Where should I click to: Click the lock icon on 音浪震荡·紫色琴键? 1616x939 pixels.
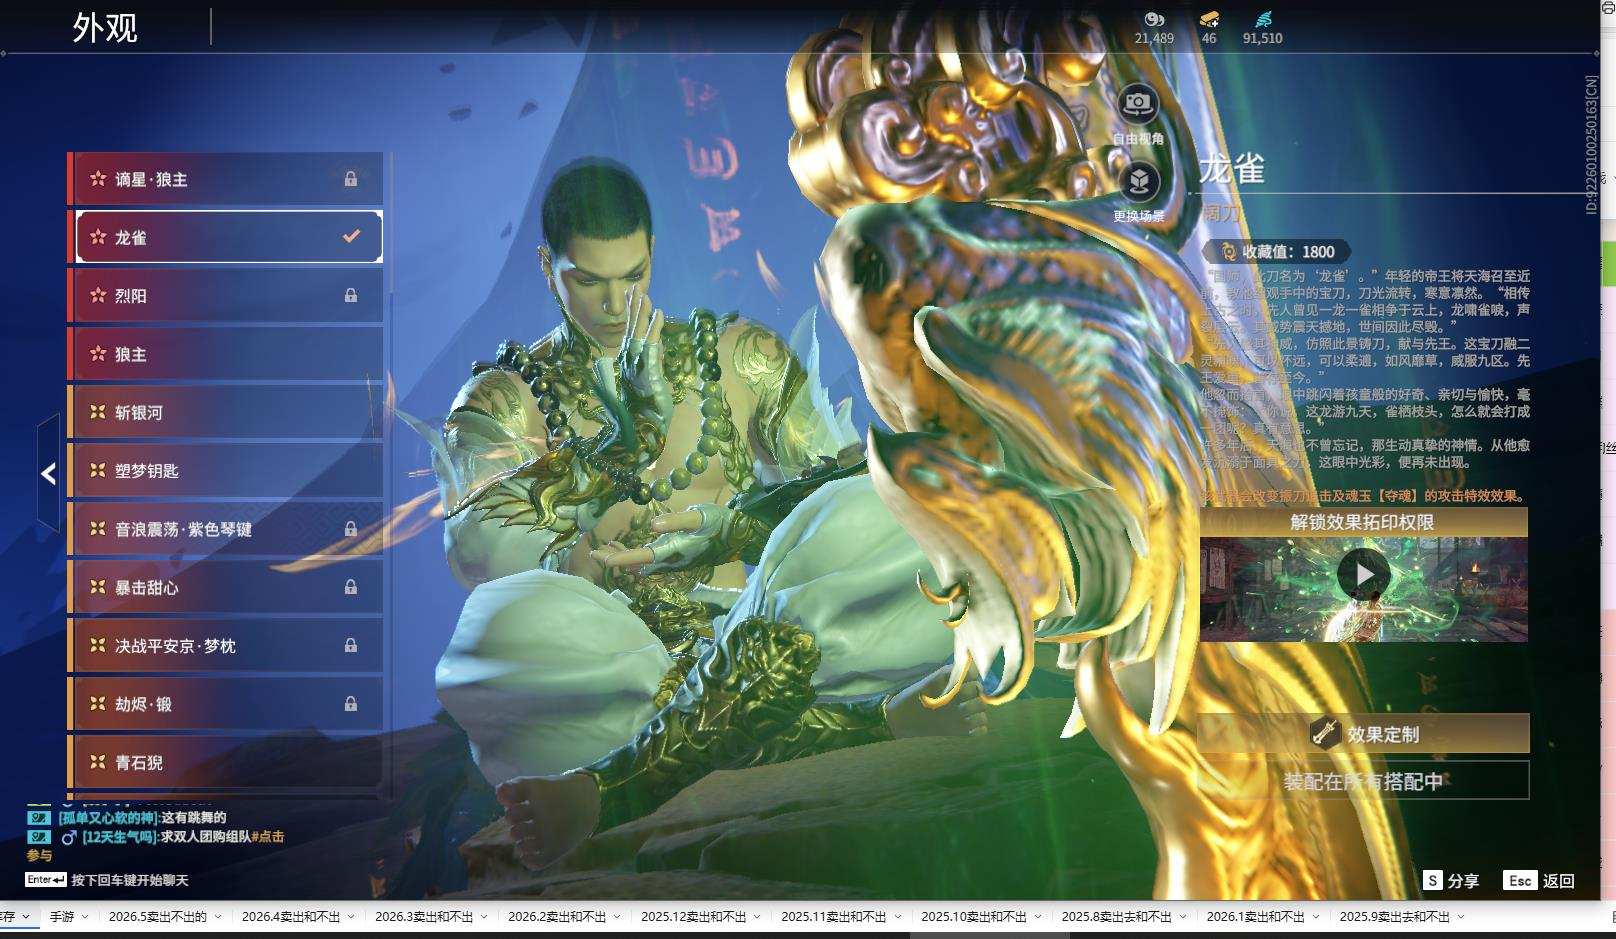[x=351, y=529]
